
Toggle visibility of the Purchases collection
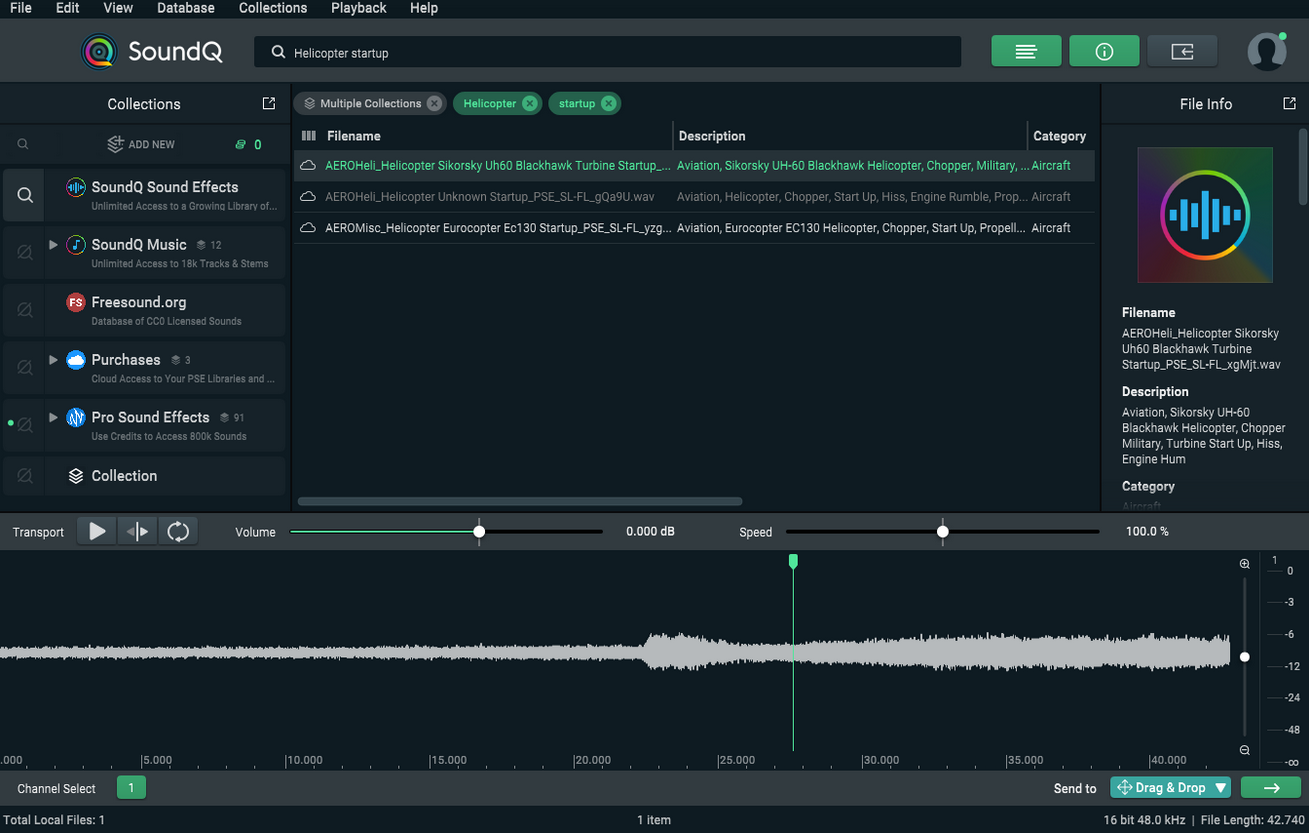click(x=22, y=367)
